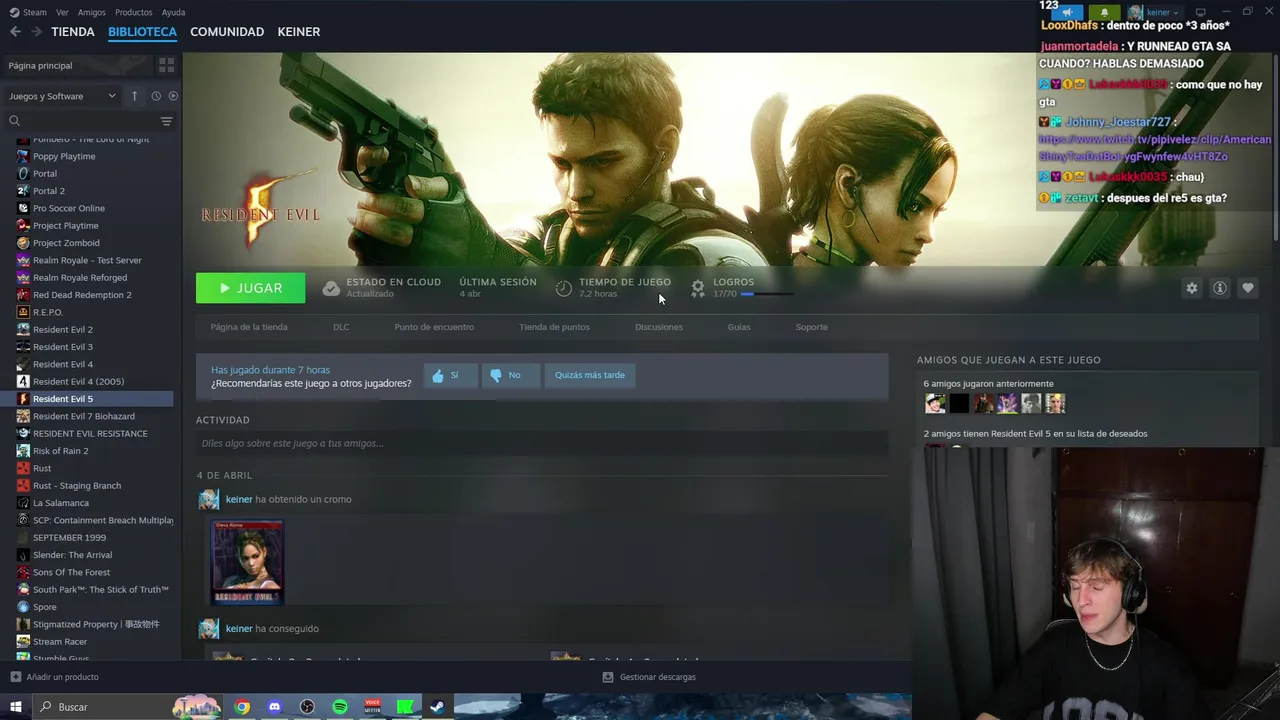
Task: Open the Productos menu
Action: tap(134, 12)
